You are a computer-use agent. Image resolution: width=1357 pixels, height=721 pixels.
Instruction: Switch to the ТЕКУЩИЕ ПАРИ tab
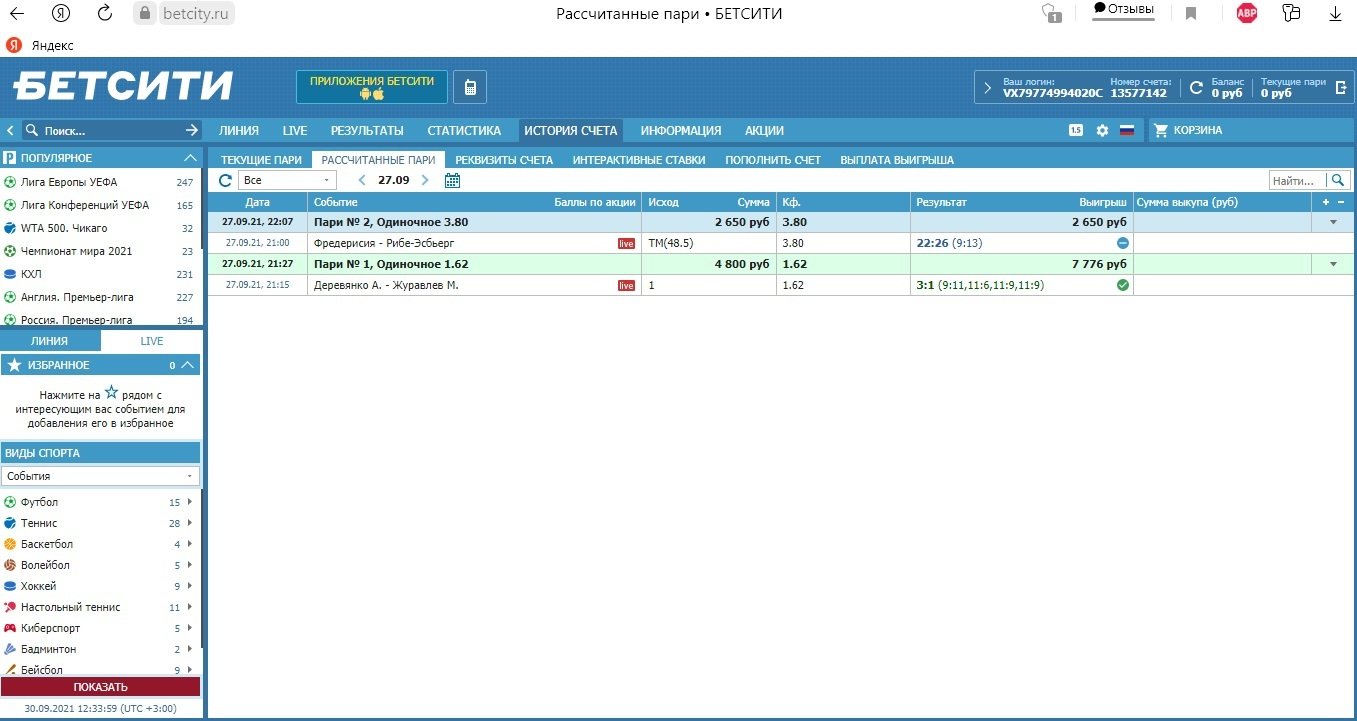261,160
